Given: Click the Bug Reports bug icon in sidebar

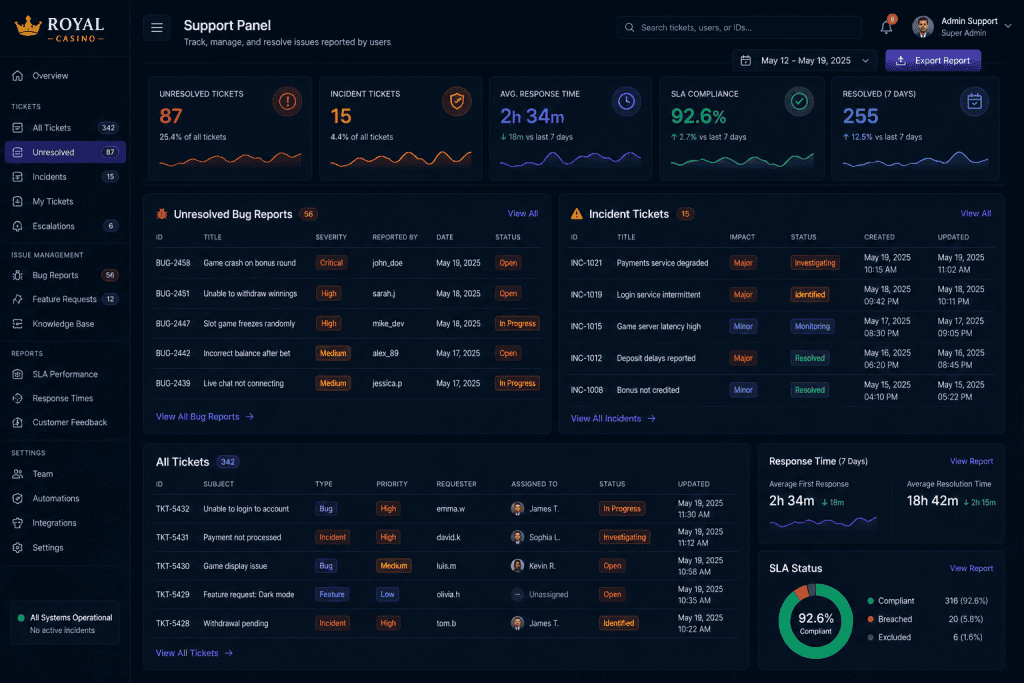Looking at the screenshot, I should click(18, 275).
